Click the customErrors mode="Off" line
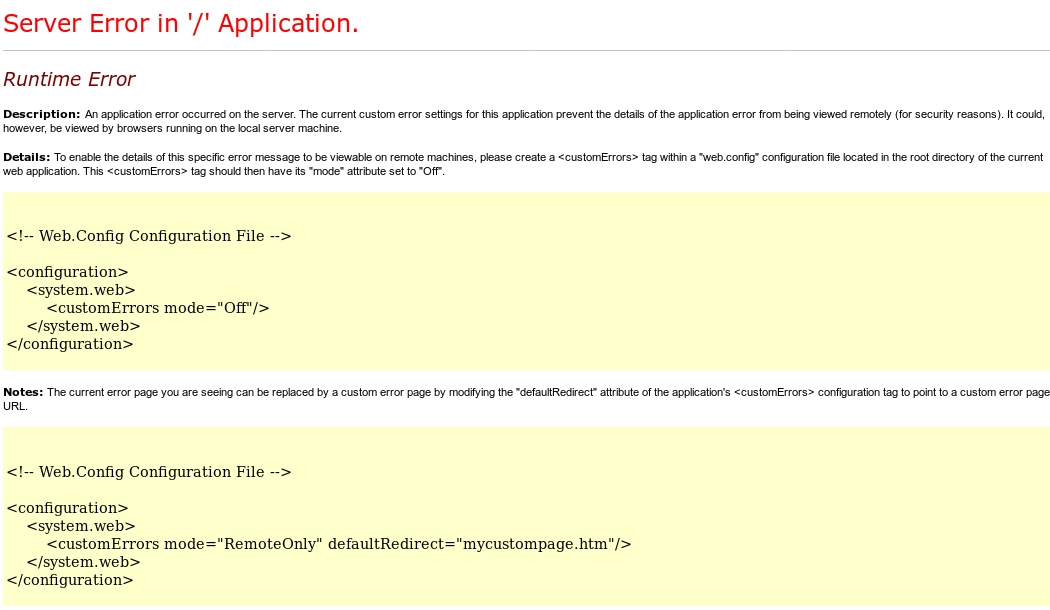Viewport: 1050px width, 610px height. (x=158, y=308)
